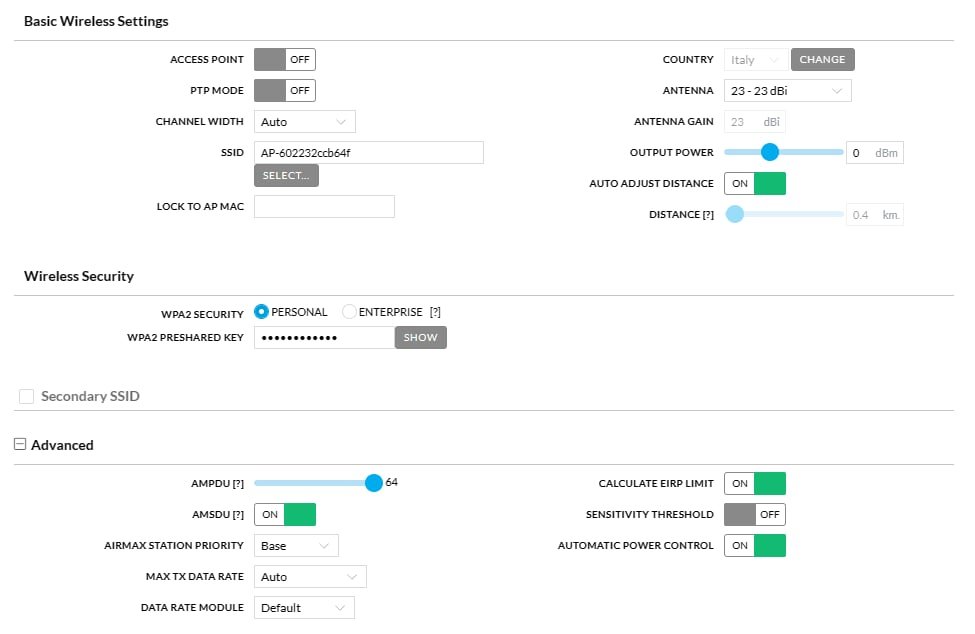Click the Change country button
Viewport: 975px width, 634px height.
tap(822, 60)
